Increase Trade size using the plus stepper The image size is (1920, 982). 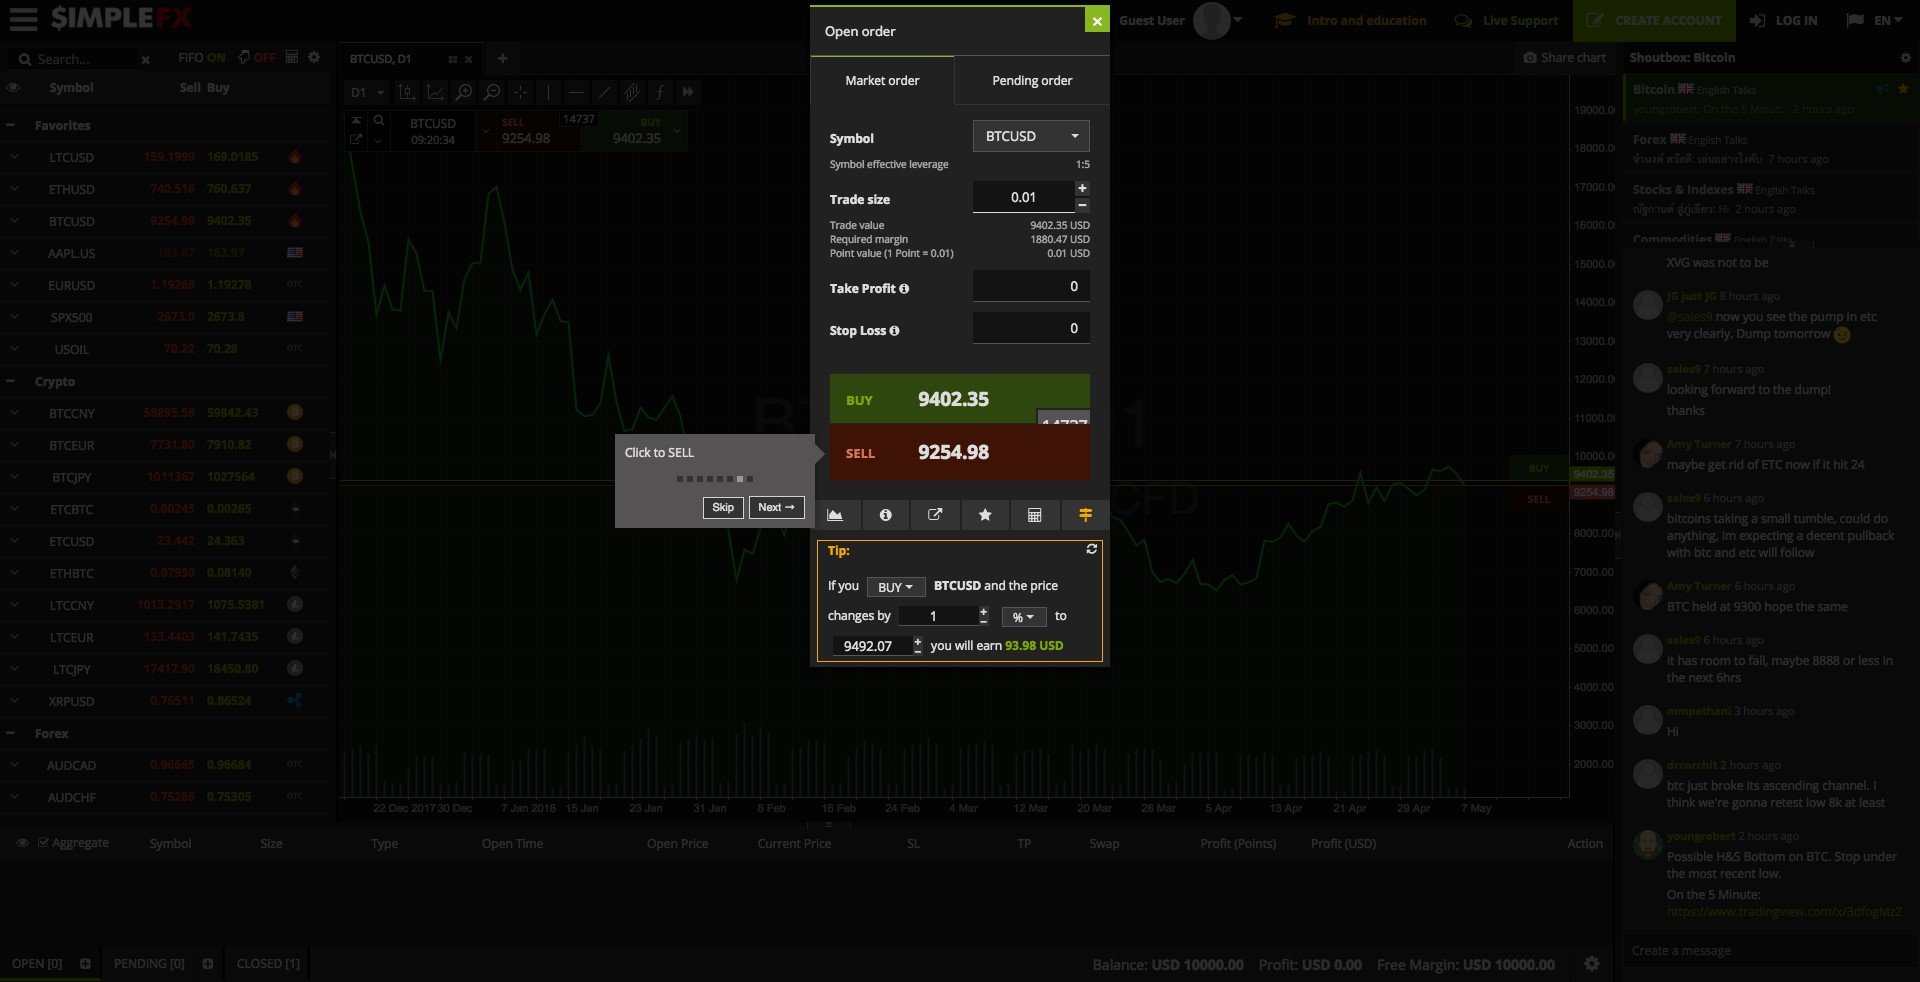pos(1082,188)
